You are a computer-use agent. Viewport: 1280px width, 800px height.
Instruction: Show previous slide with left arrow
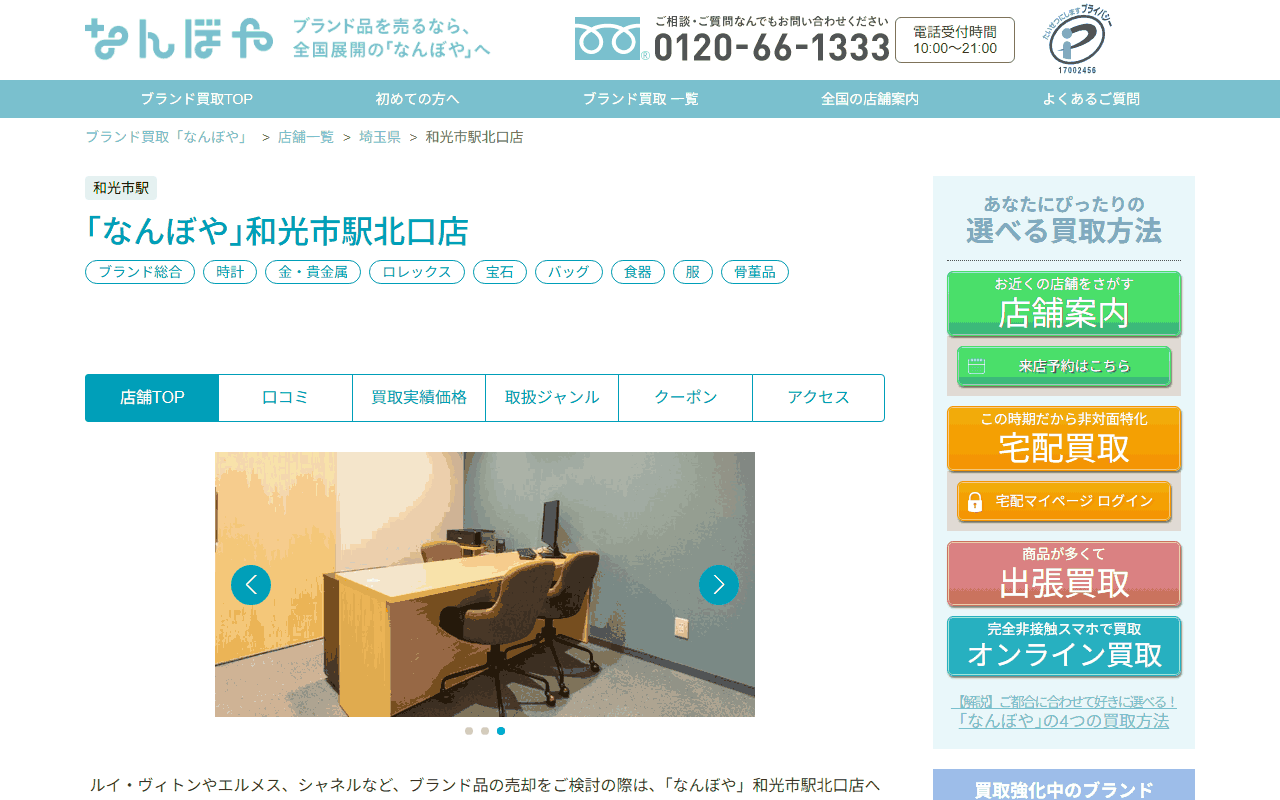[x=251, y=585]
